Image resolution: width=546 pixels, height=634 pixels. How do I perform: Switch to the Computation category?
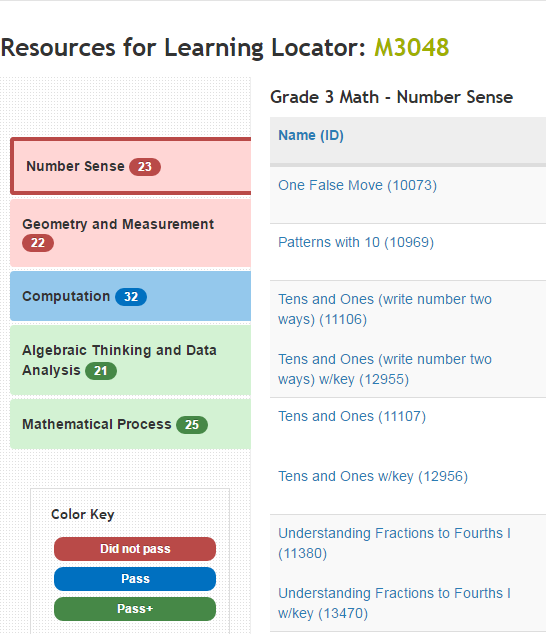pos(131,296)
